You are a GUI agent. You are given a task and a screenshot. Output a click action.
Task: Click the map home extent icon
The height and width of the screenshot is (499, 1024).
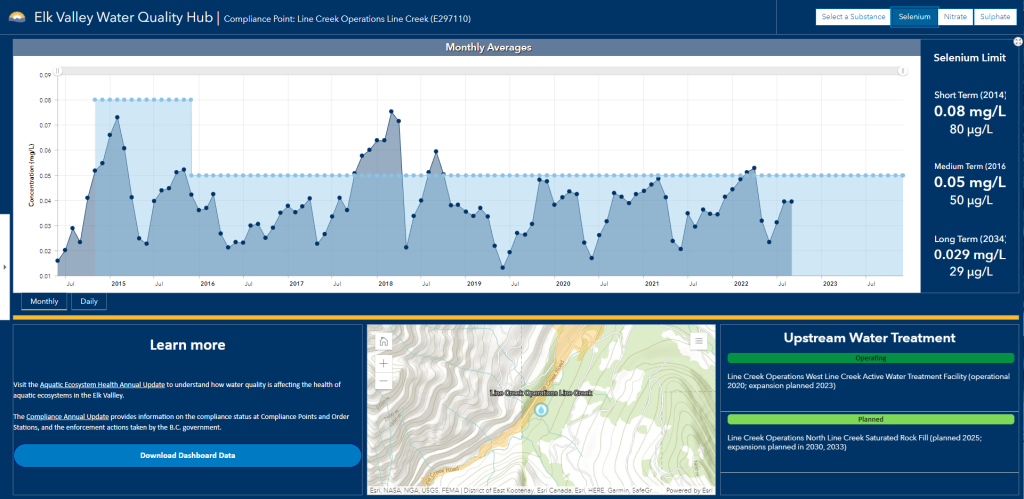click(x=384, y=342)
